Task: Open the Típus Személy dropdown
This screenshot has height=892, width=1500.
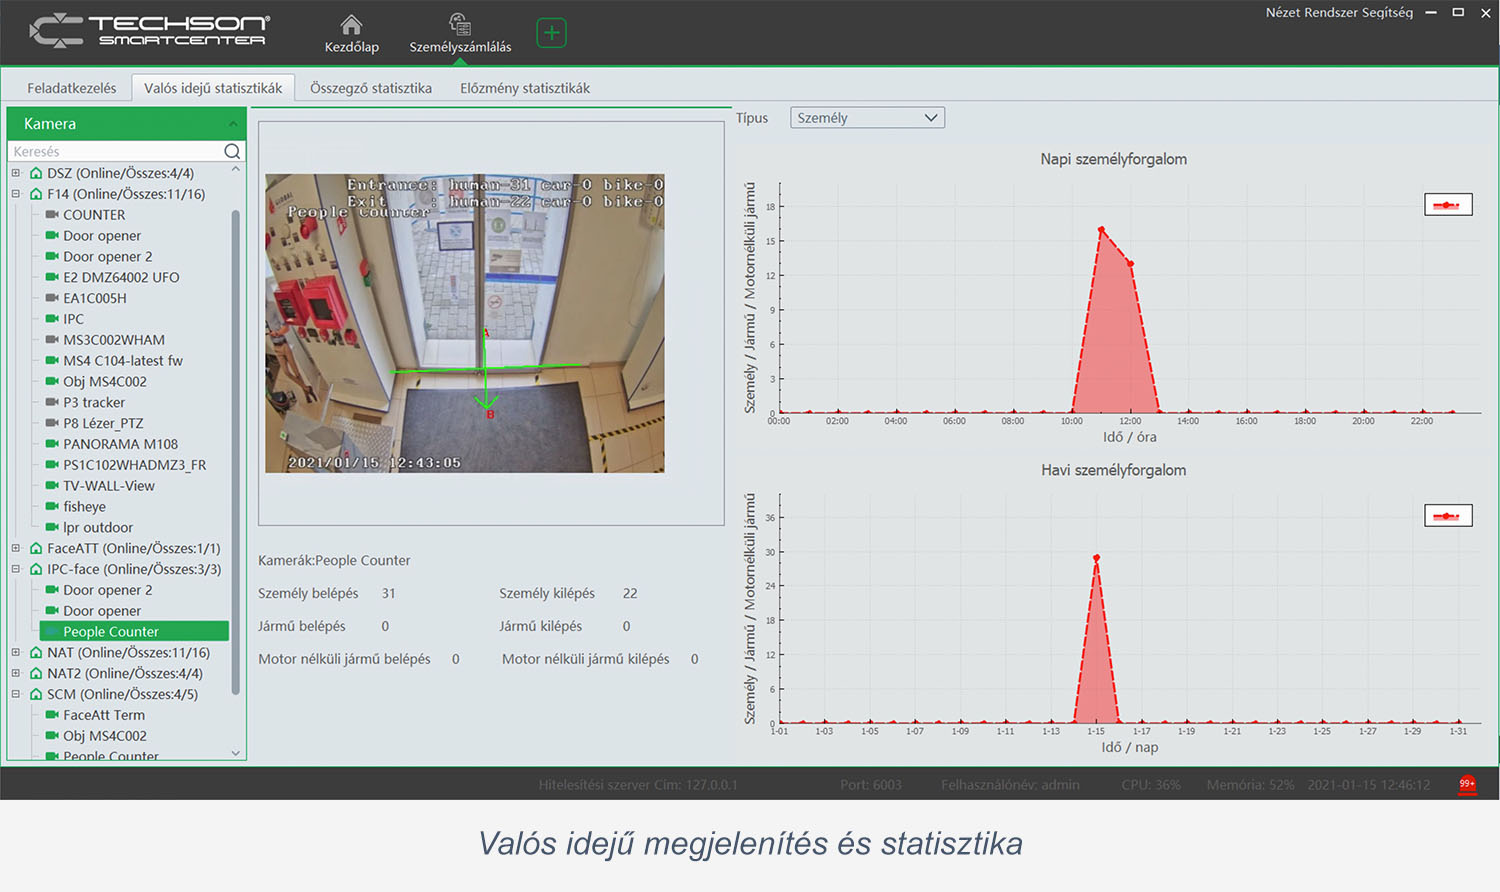Action: (x=867, y=118)
